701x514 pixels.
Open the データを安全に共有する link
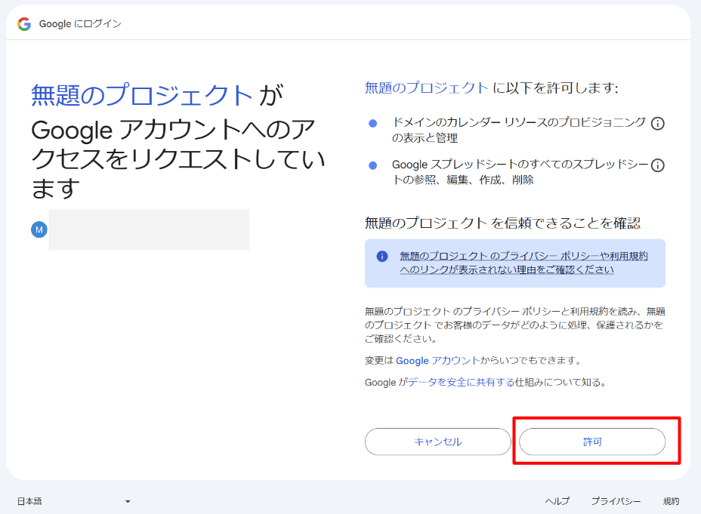point(461,382)
